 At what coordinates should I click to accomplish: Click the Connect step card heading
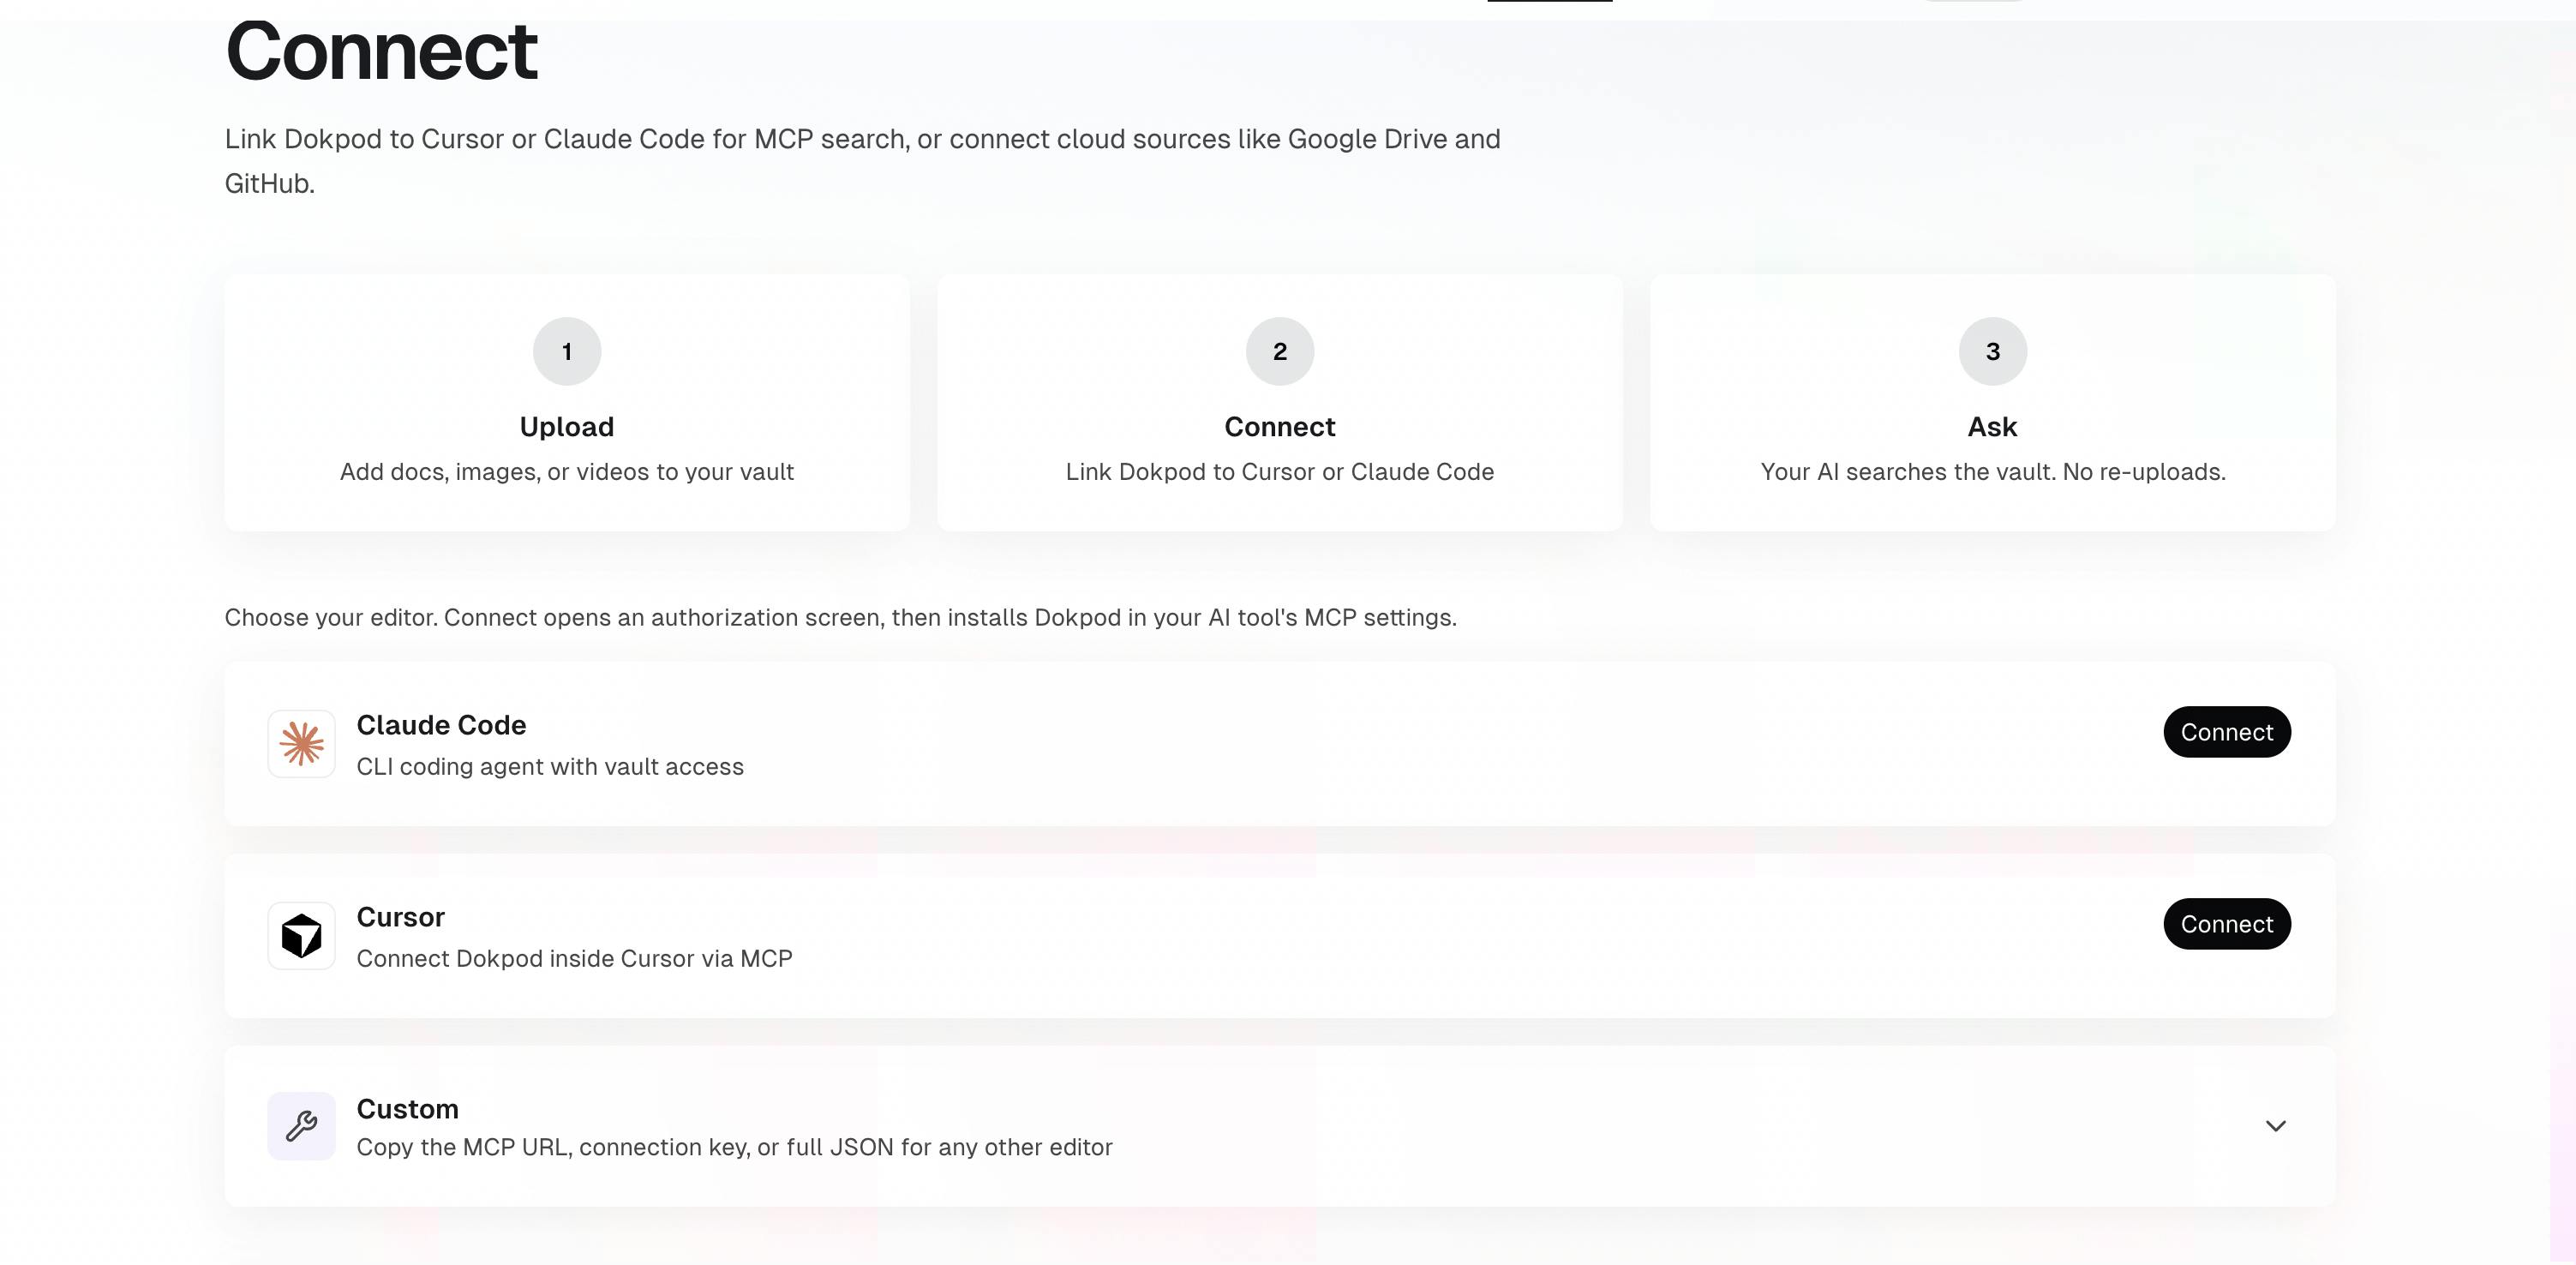[x=1280, y=427]
